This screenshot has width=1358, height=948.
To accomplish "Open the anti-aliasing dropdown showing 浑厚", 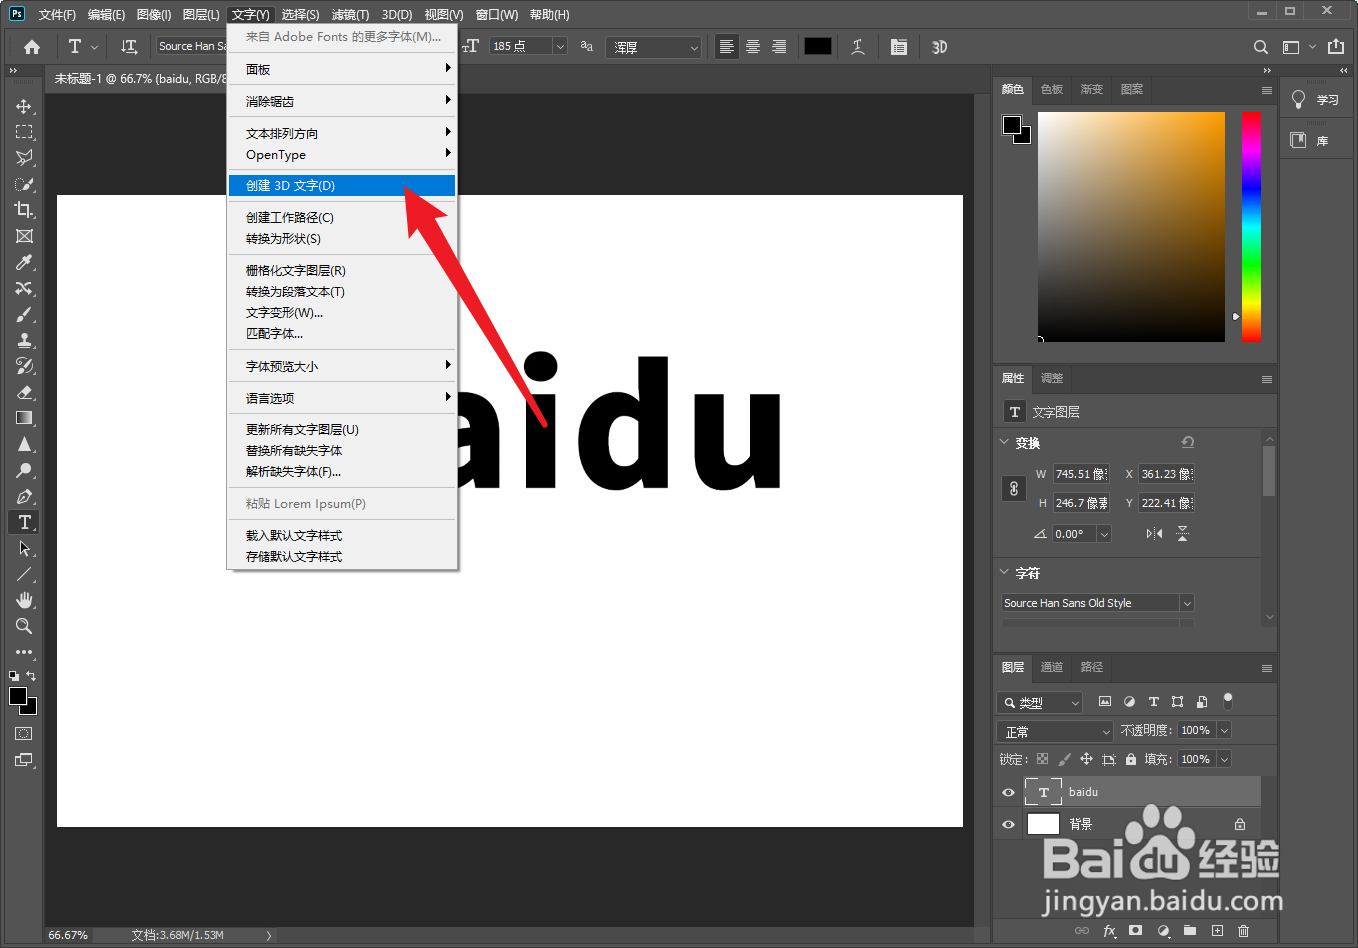I will [694, 46].
